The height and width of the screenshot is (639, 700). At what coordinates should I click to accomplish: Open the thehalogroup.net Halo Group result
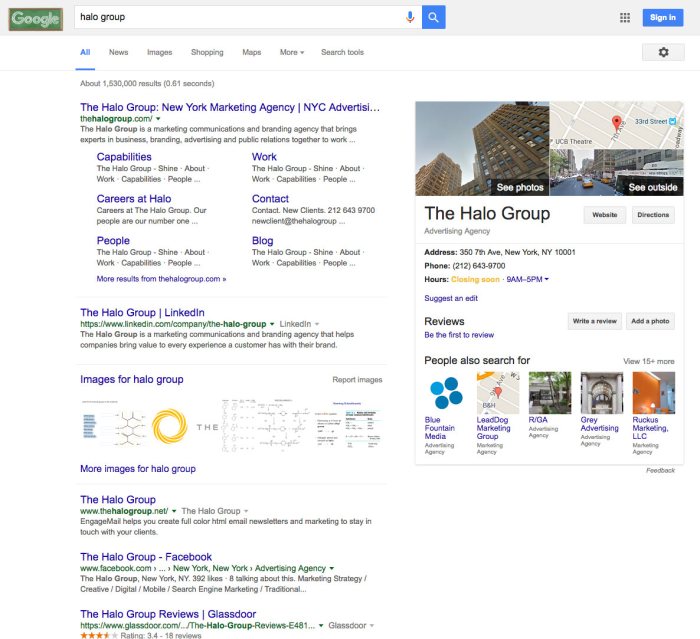click(118, 500)
